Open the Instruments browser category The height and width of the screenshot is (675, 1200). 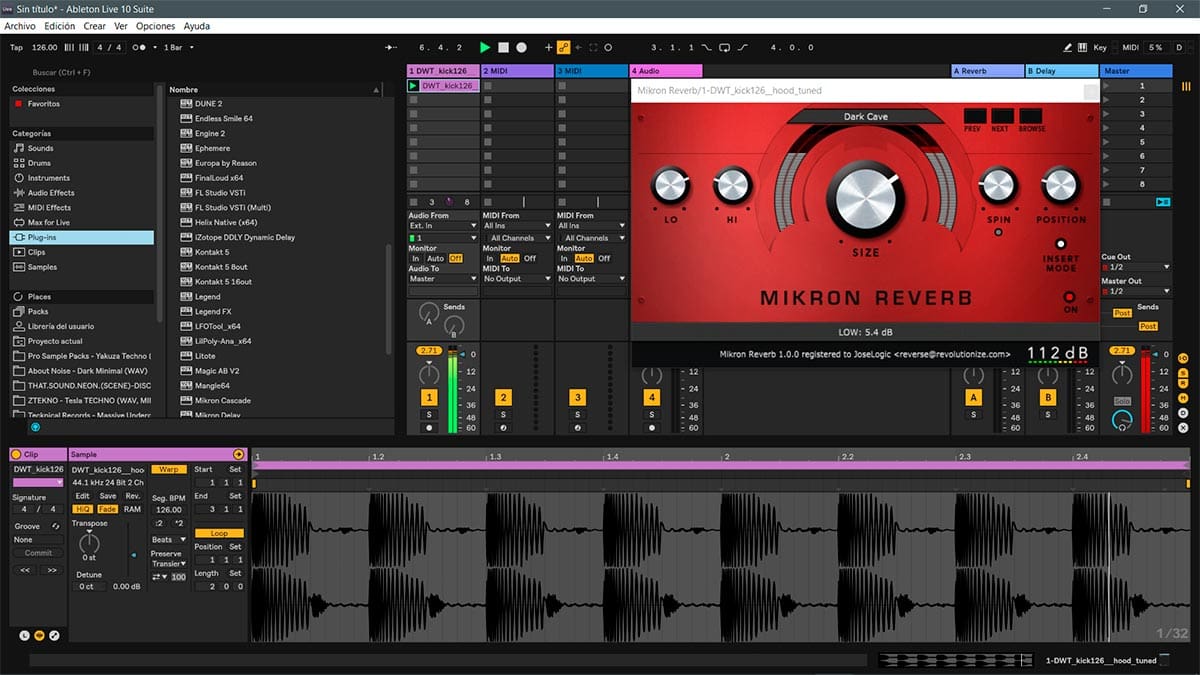point(48,178)
